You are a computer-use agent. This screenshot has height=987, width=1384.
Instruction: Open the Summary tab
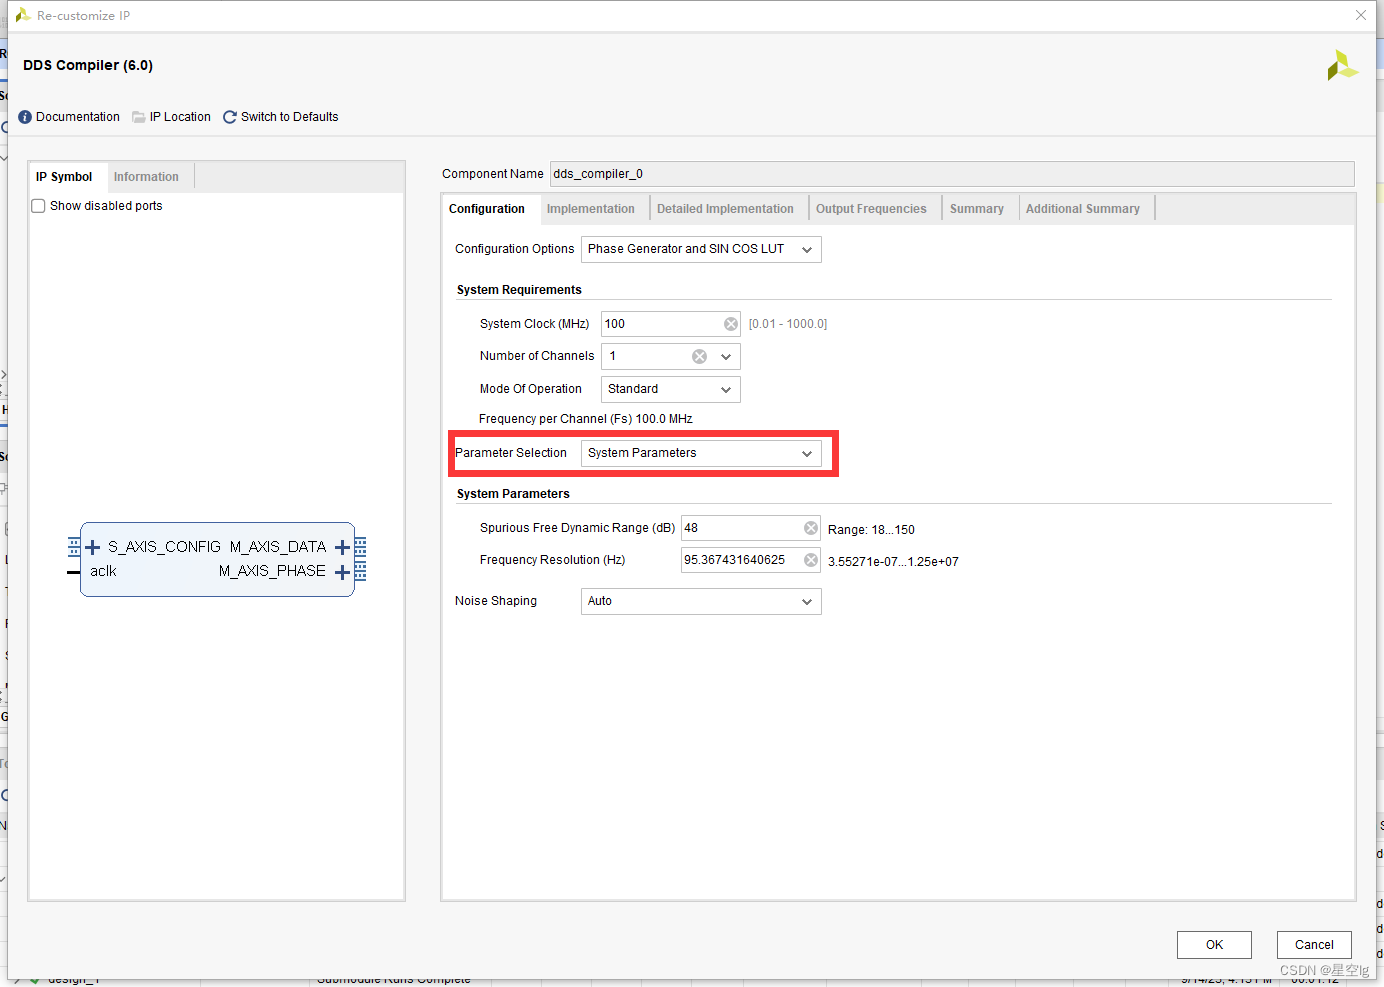tap(977, 209)
